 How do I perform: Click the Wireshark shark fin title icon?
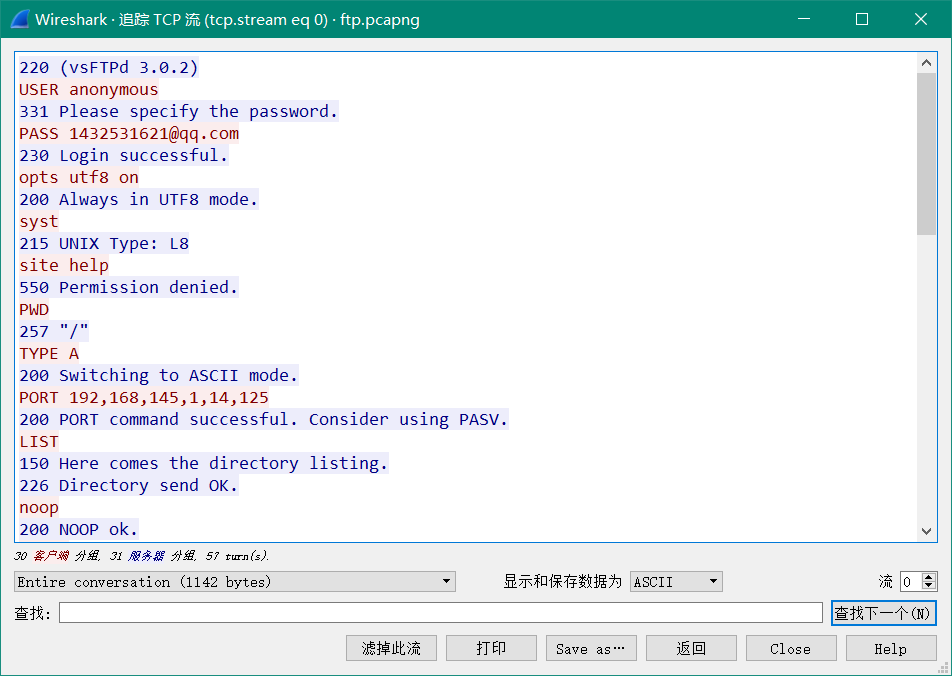point(20,19)
